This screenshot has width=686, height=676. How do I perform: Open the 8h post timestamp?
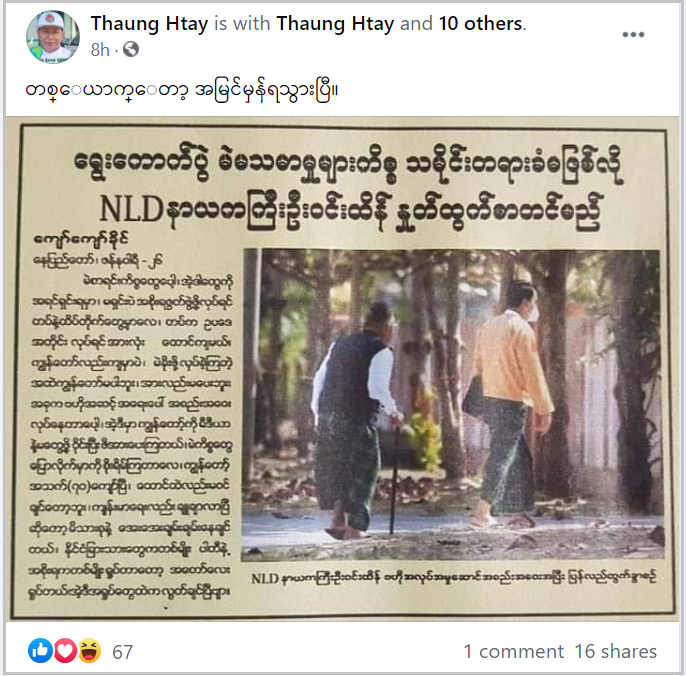(100, 50)
